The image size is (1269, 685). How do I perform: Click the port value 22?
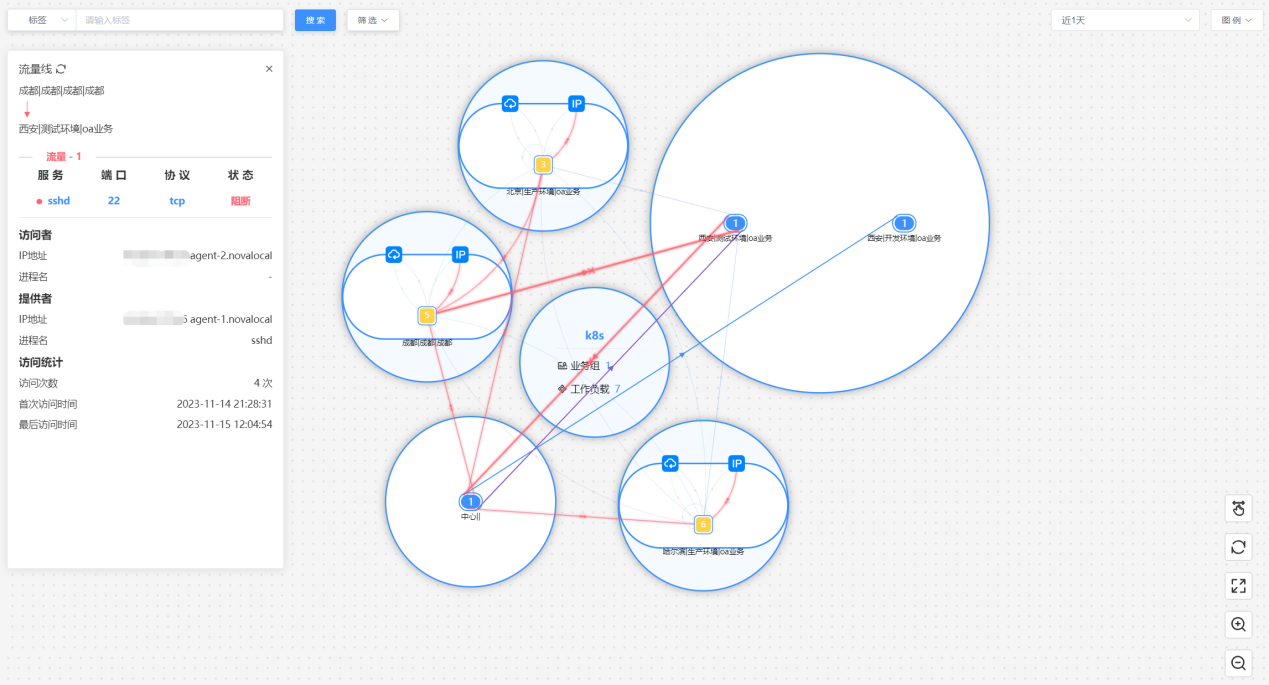(114, 201)
